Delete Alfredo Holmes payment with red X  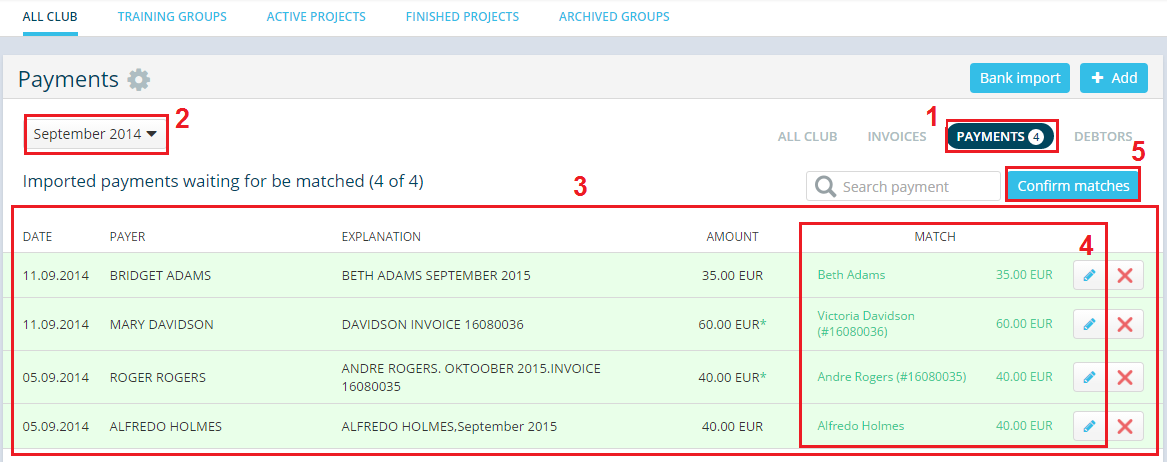(1125, 426)
